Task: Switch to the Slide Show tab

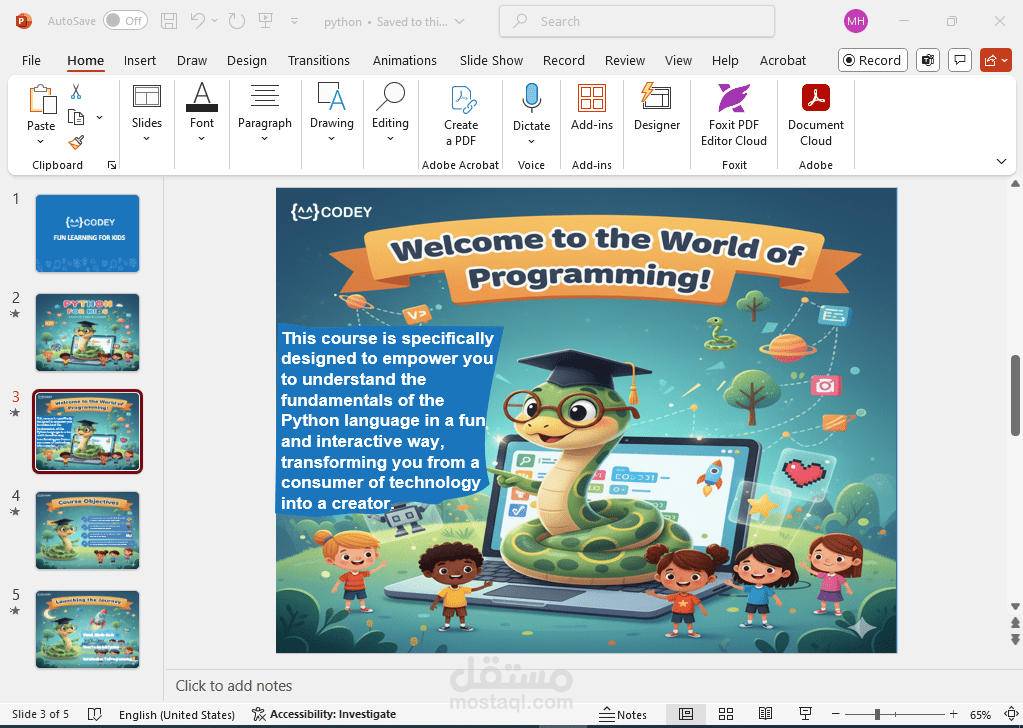Action: click(x=491, y=60)
